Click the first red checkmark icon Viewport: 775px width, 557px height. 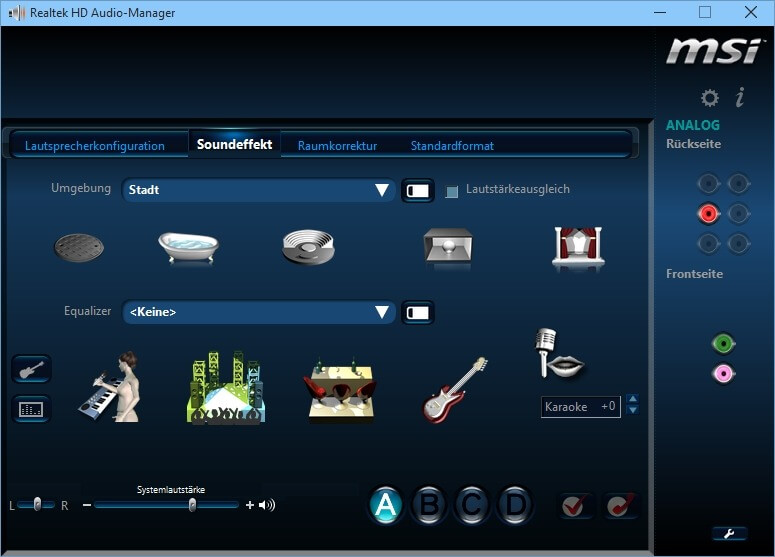click(x=575, y=505)
